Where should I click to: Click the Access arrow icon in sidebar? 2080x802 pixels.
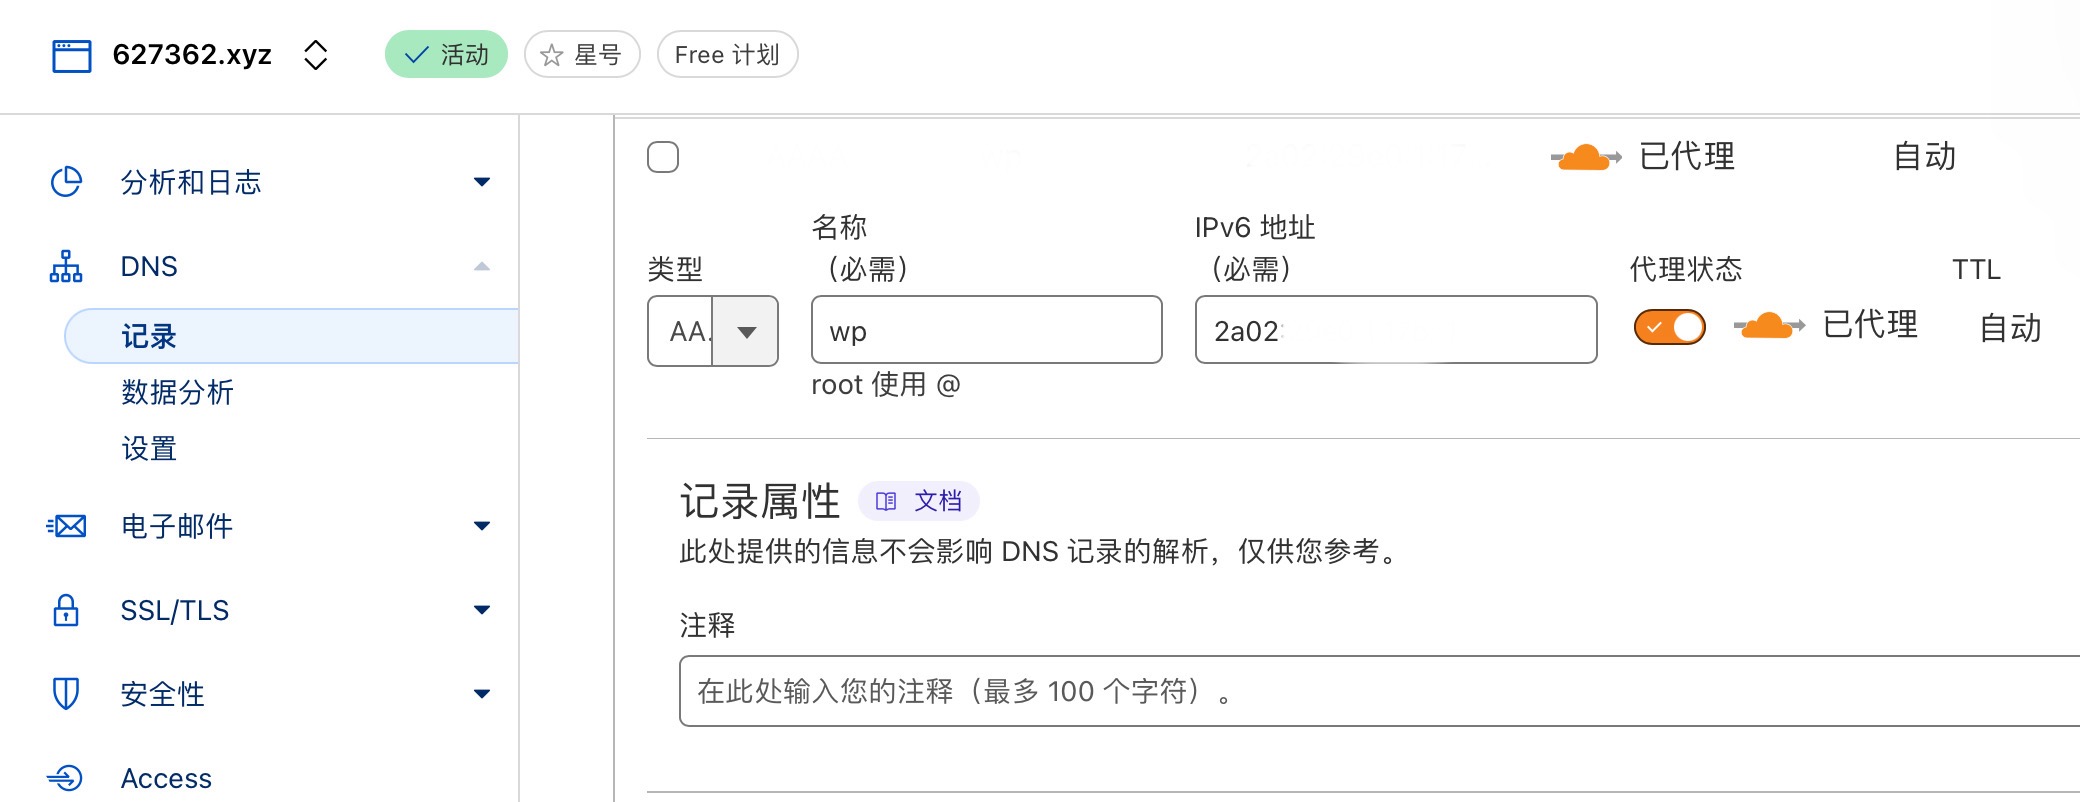[66, 778]
